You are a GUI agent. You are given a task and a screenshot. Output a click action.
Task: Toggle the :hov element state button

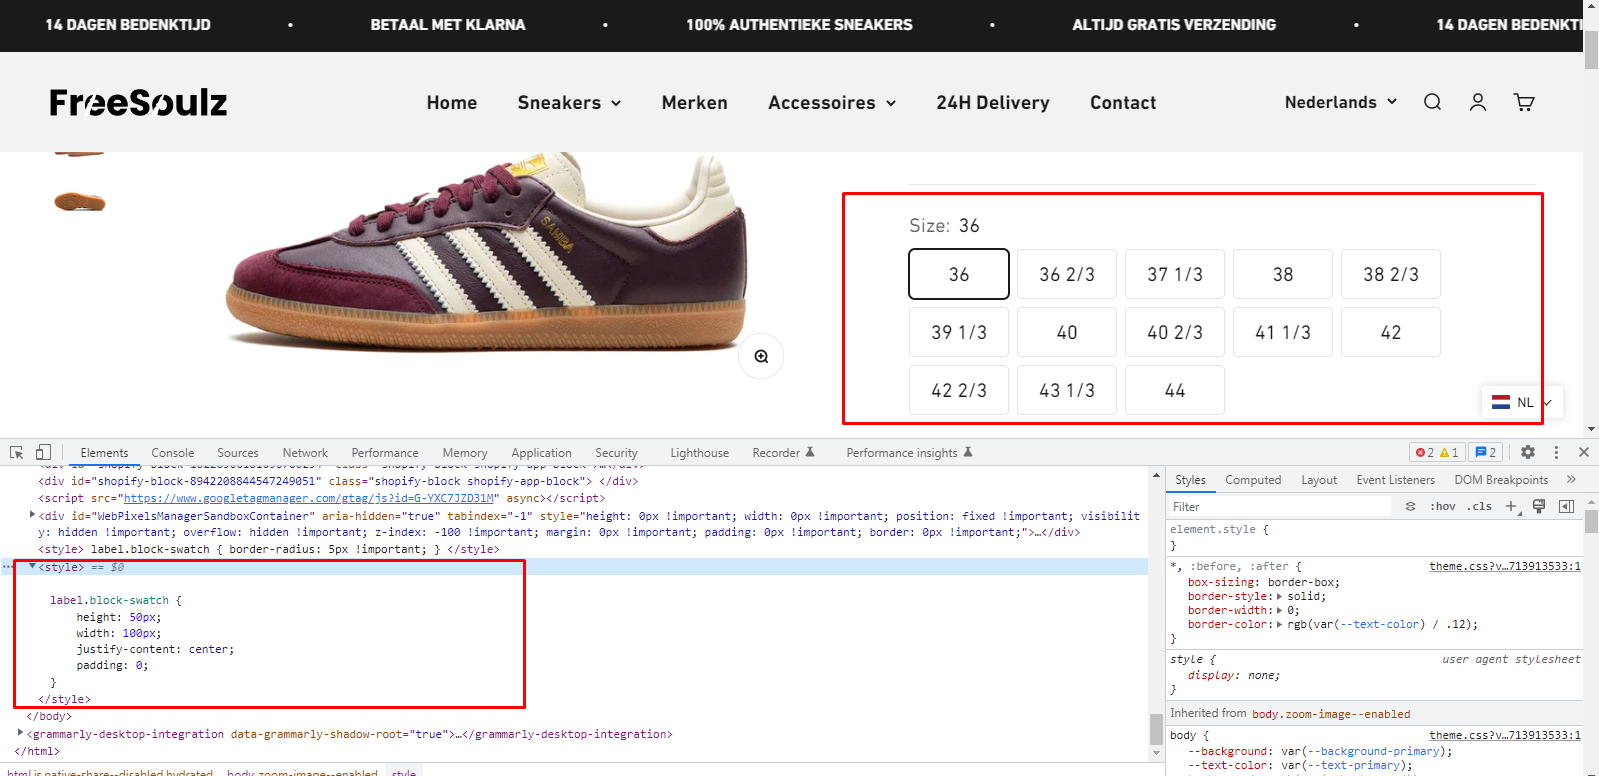pyautogui.click(x=1443, y=506)
